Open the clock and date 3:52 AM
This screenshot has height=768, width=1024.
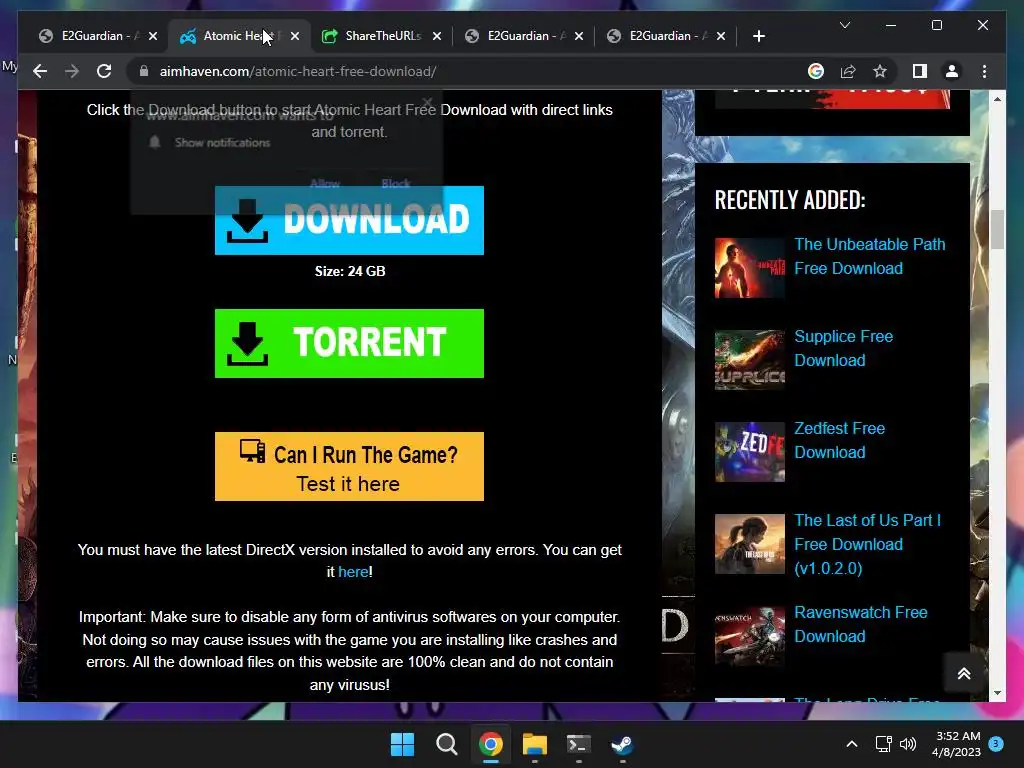[x=957, y=744]
